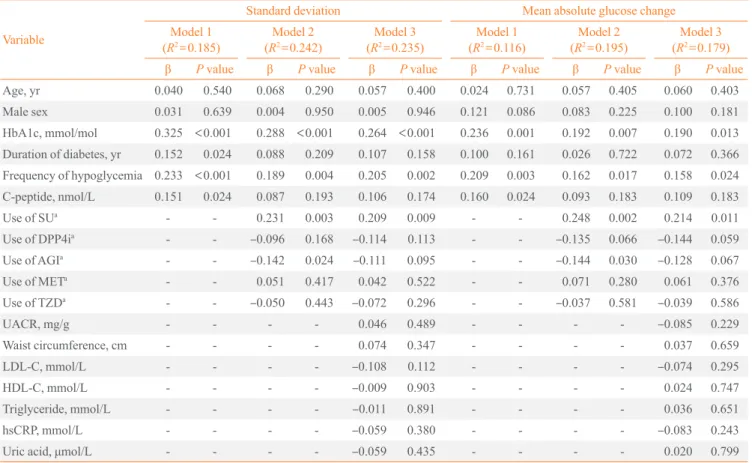Image resolution: width=752 pixels, height=463 pixels.
Task: Click the "Duration of diabetes, yr" label
Action: pyautogui.click(x=62, y=154)
